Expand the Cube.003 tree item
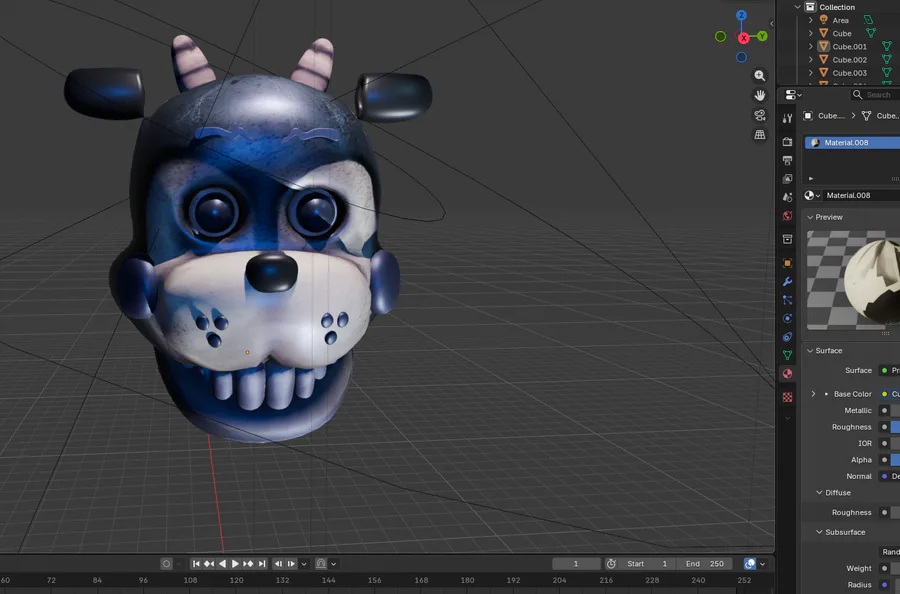900x594 pixels. (810, 73)
